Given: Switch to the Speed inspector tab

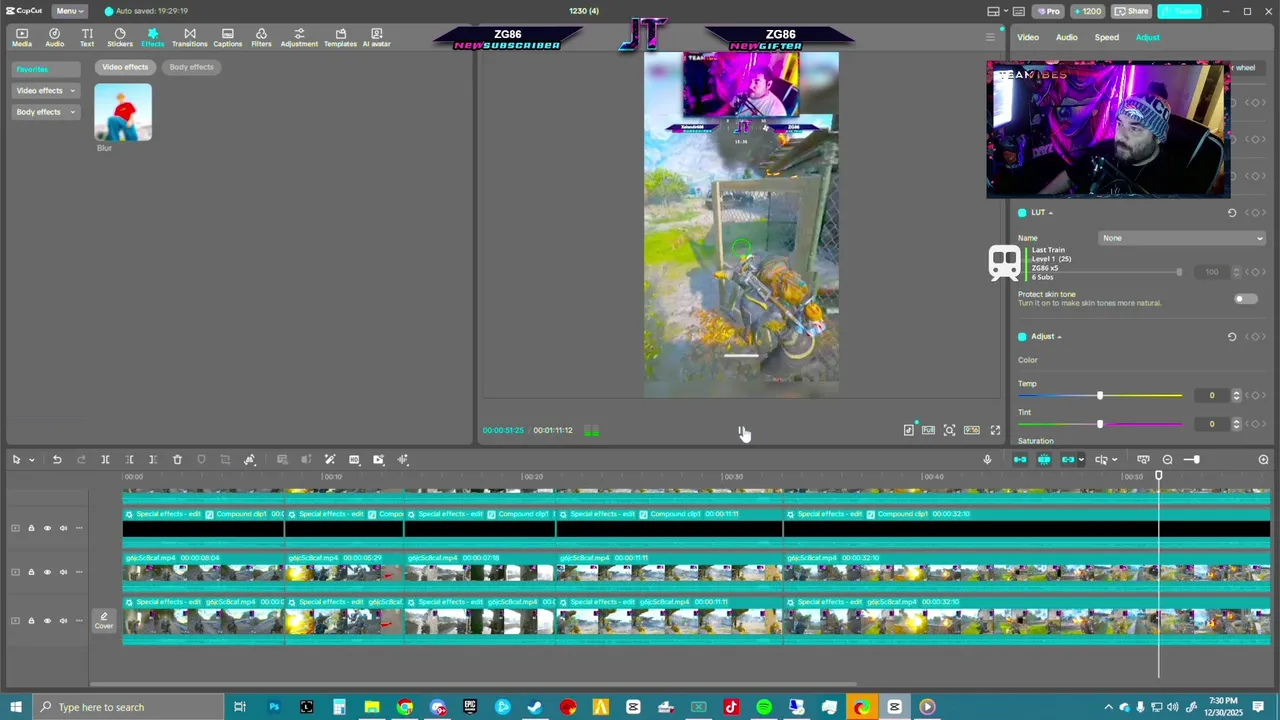Looking at the screenshot, I should [1107, 38].
